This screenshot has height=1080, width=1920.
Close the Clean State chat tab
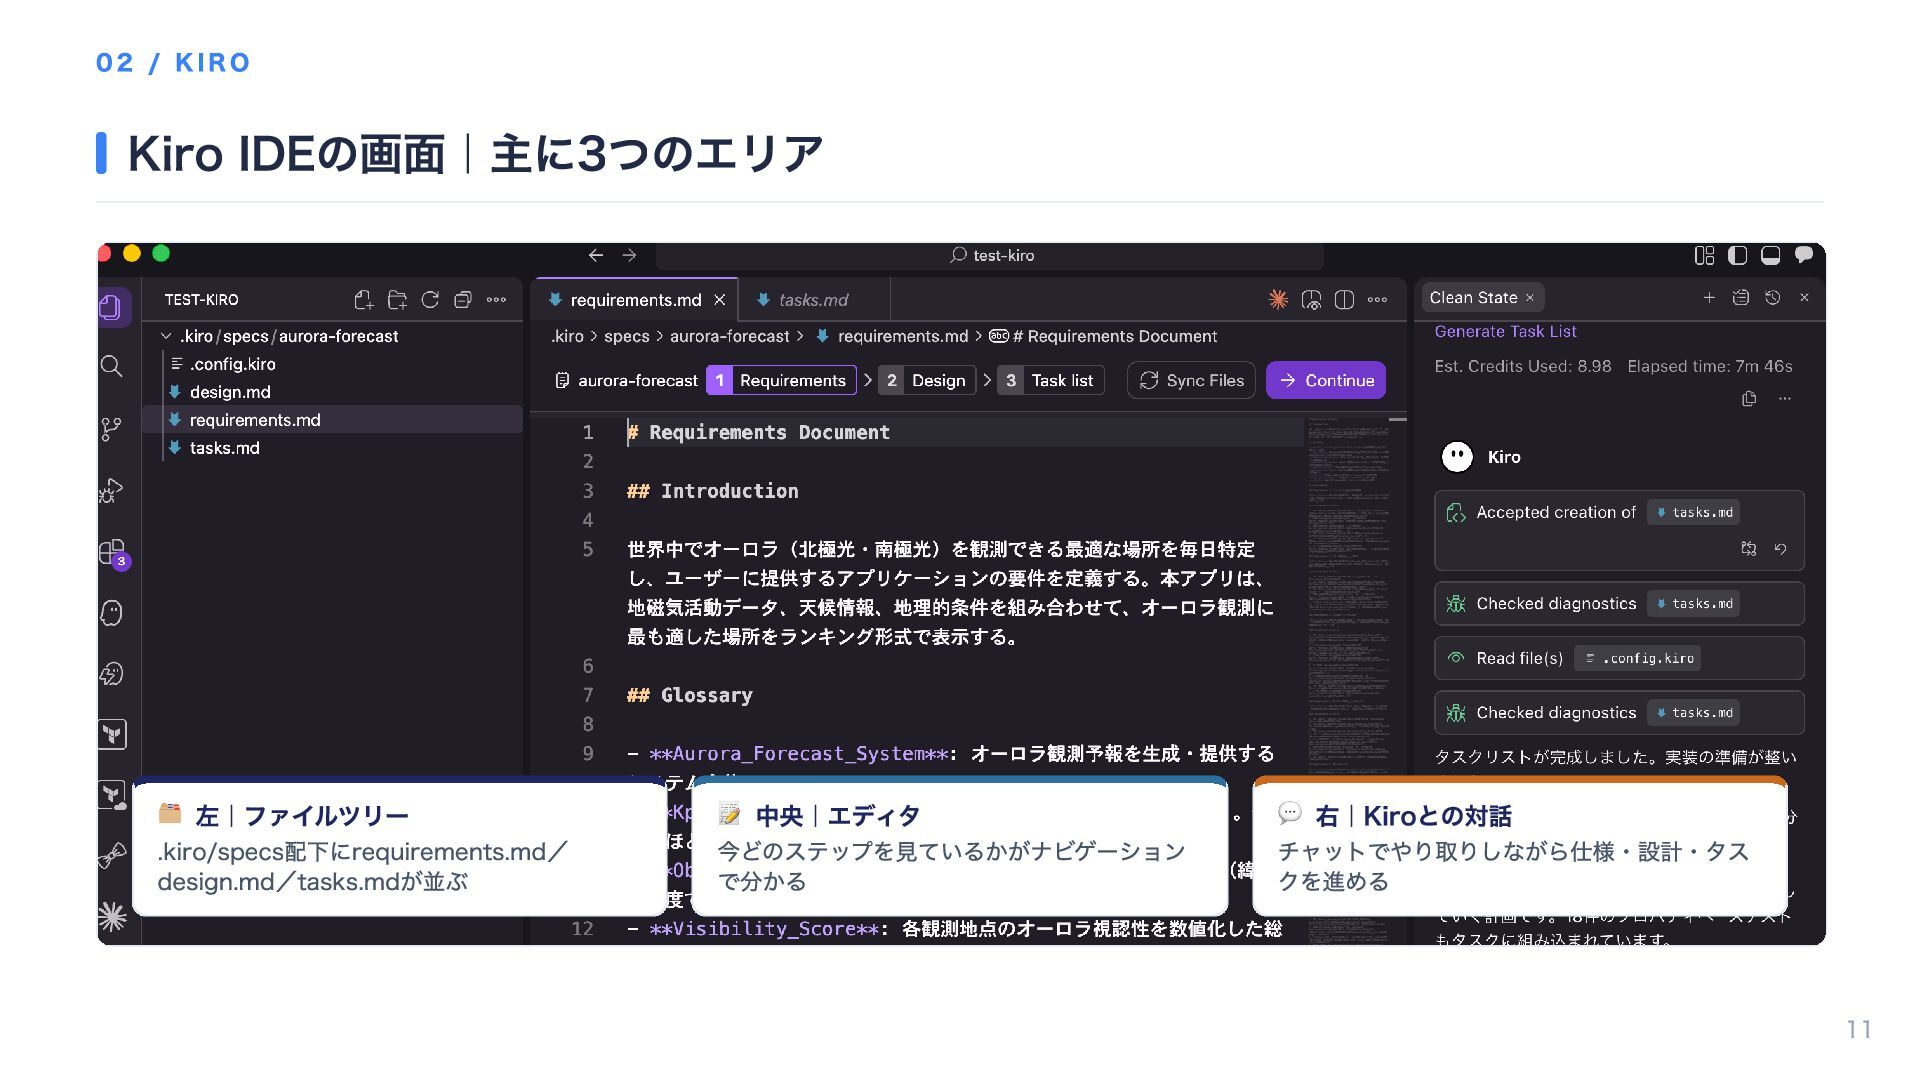[1530, 298]
